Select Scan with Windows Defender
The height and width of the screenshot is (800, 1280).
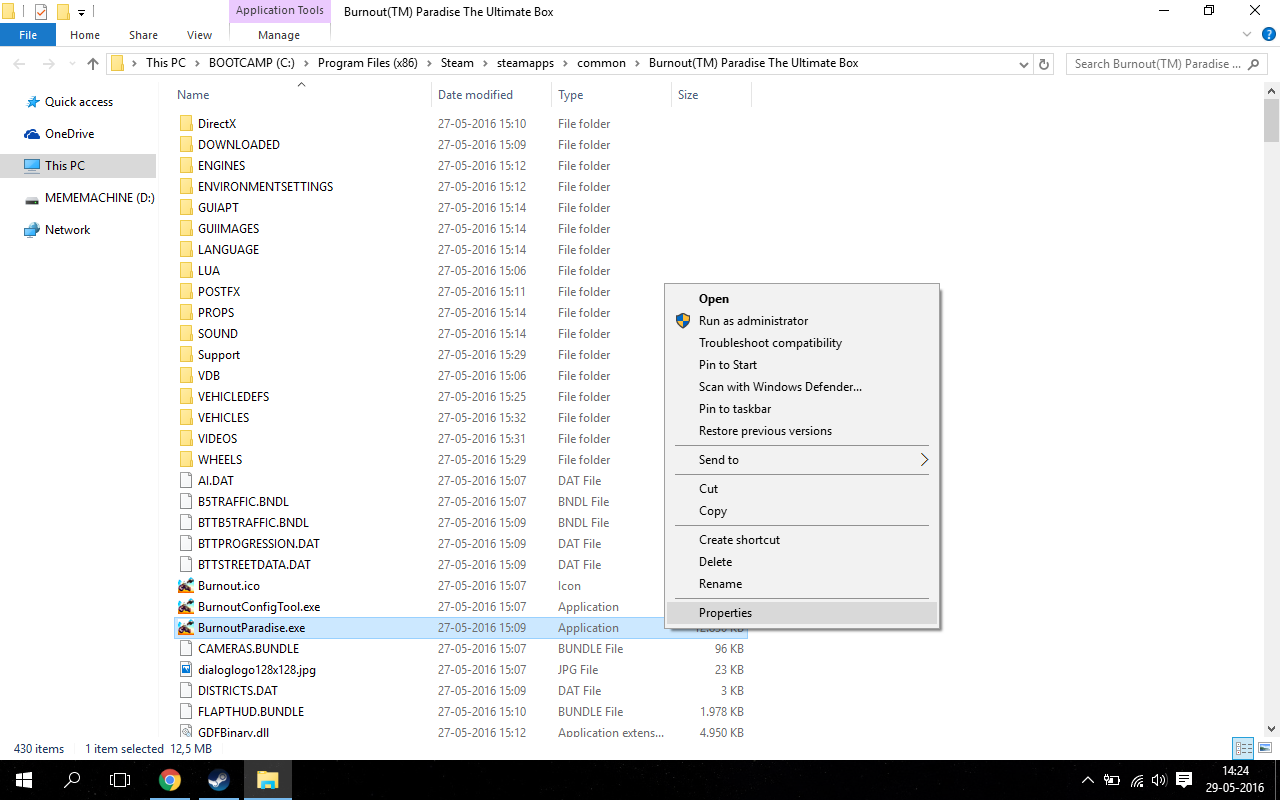point(800,387)
